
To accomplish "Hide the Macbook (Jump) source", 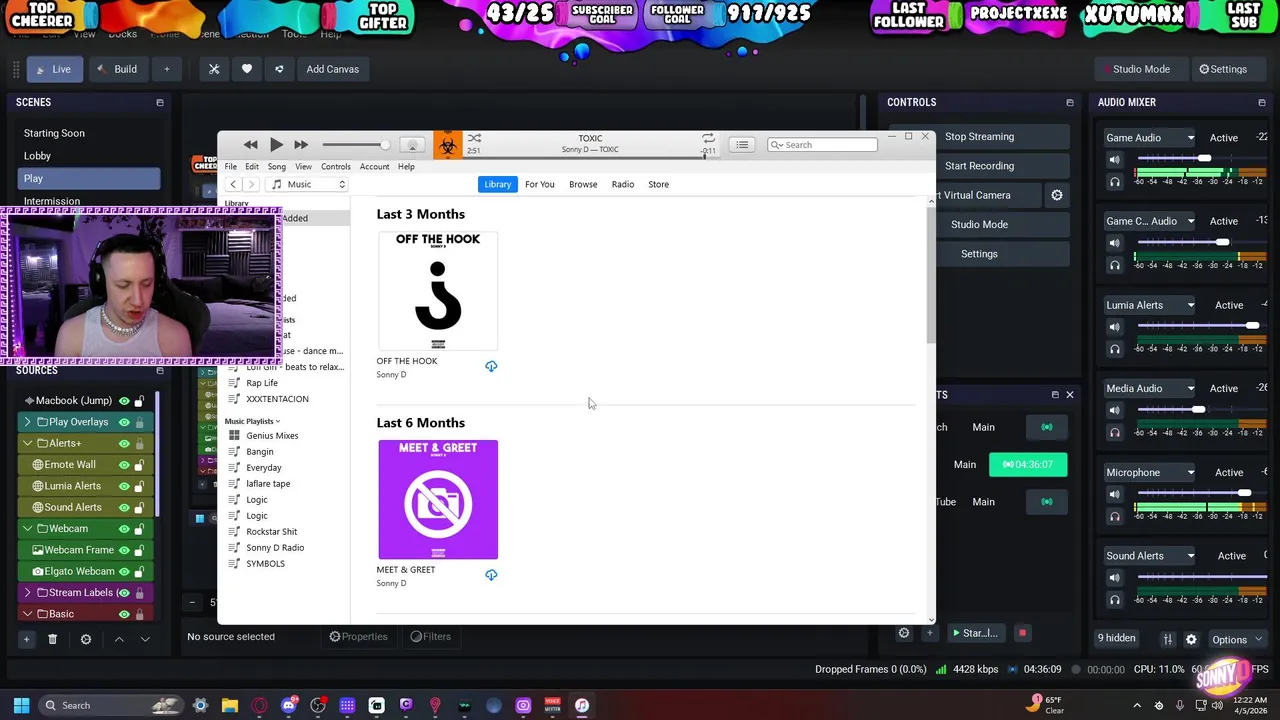I will pos(124,401).
